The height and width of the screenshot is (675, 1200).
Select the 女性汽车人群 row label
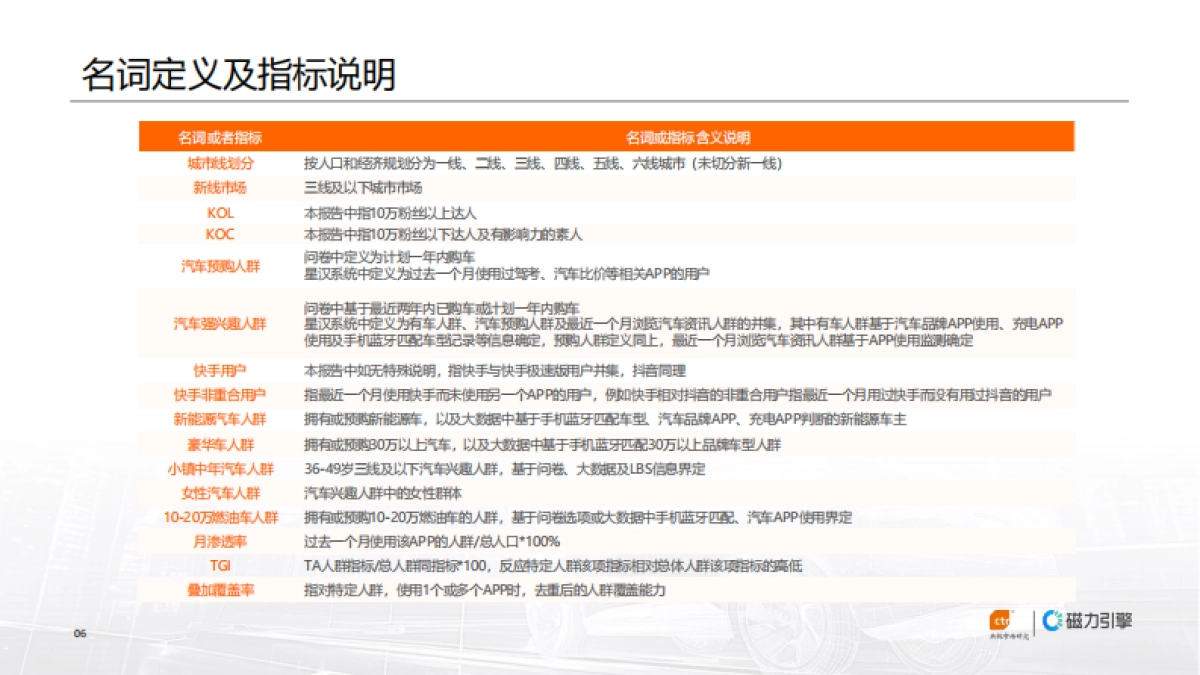[221, 492]
